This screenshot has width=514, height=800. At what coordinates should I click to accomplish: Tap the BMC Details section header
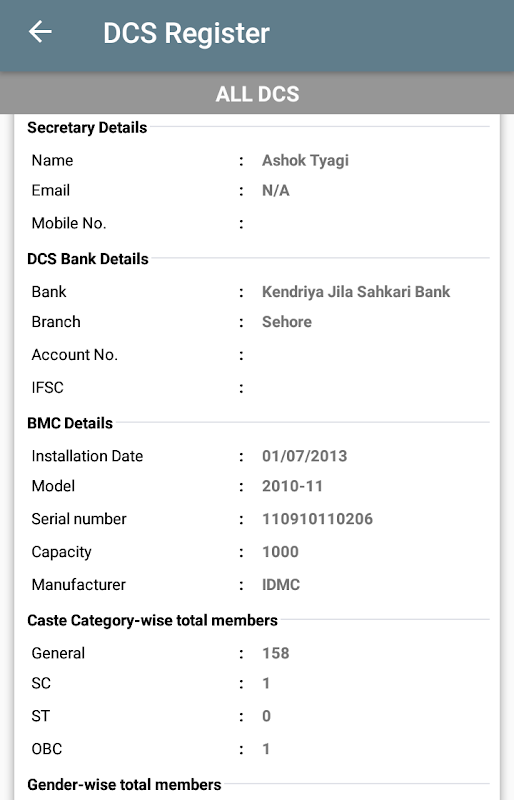coord(70,423)
